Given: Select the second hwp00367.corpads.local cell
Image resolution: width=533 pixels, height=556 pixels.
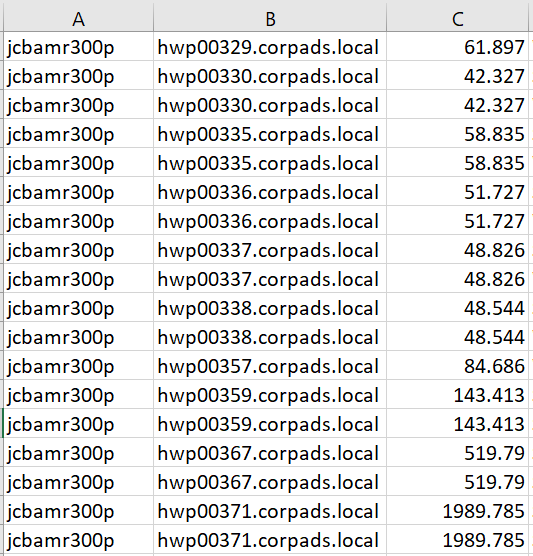Looking at the screenshot, I should point(270,481).
